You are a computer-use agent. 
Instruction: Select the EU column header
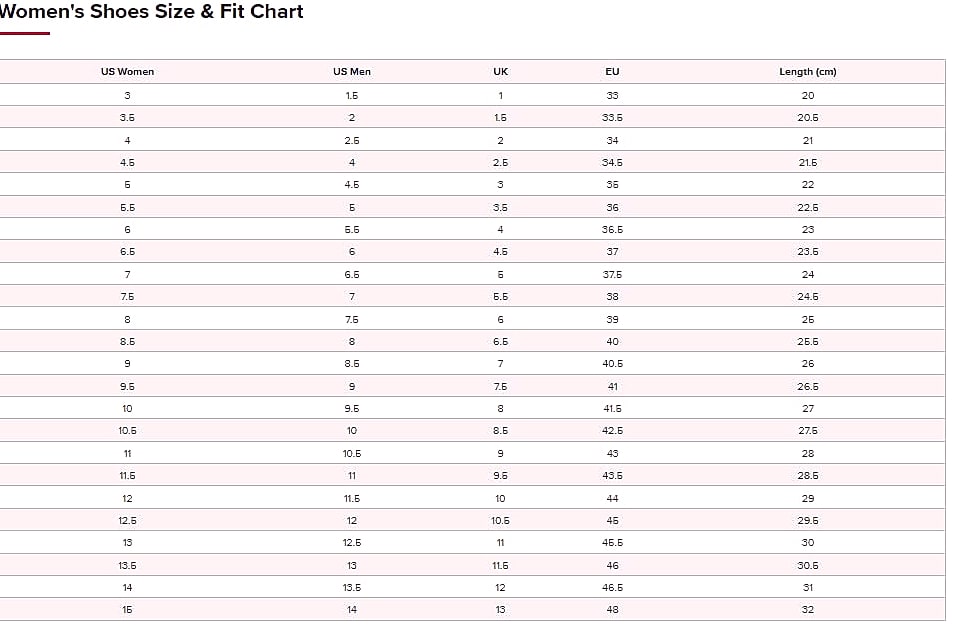(x=612, y=72)
